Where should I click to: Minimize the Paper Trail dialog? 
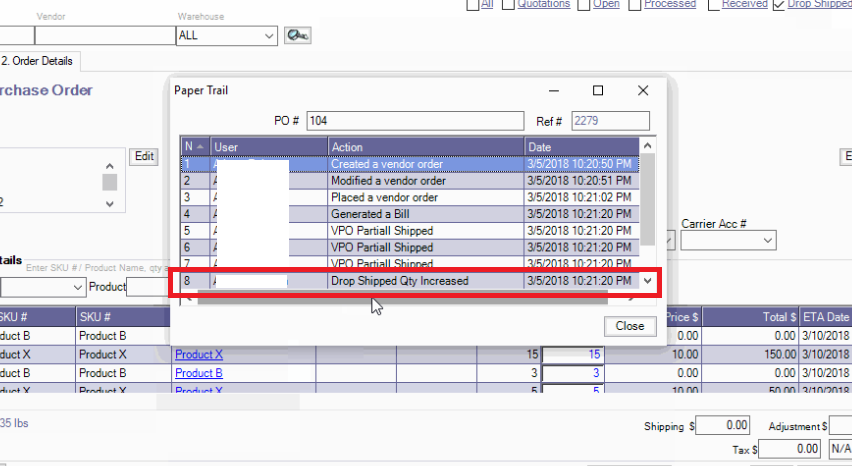pos(552,90)
